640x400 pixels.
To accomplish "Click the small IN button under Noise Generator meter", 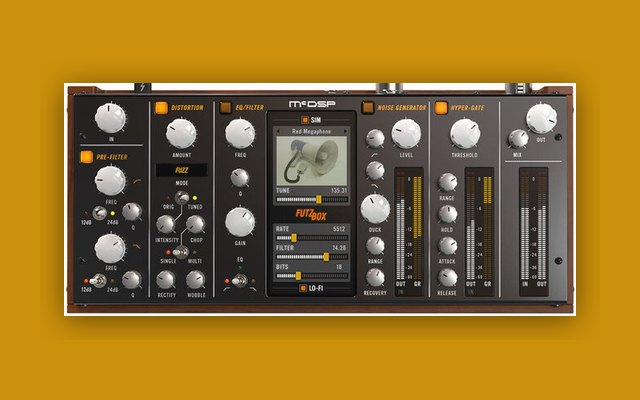I will coord(401,292).
